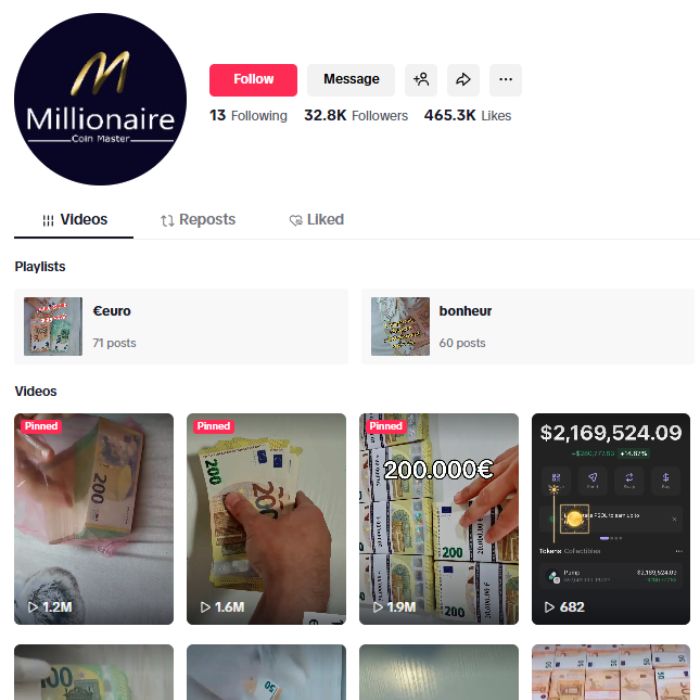
Task: Click the Reposts arrows icon
Action: point(167,221)
